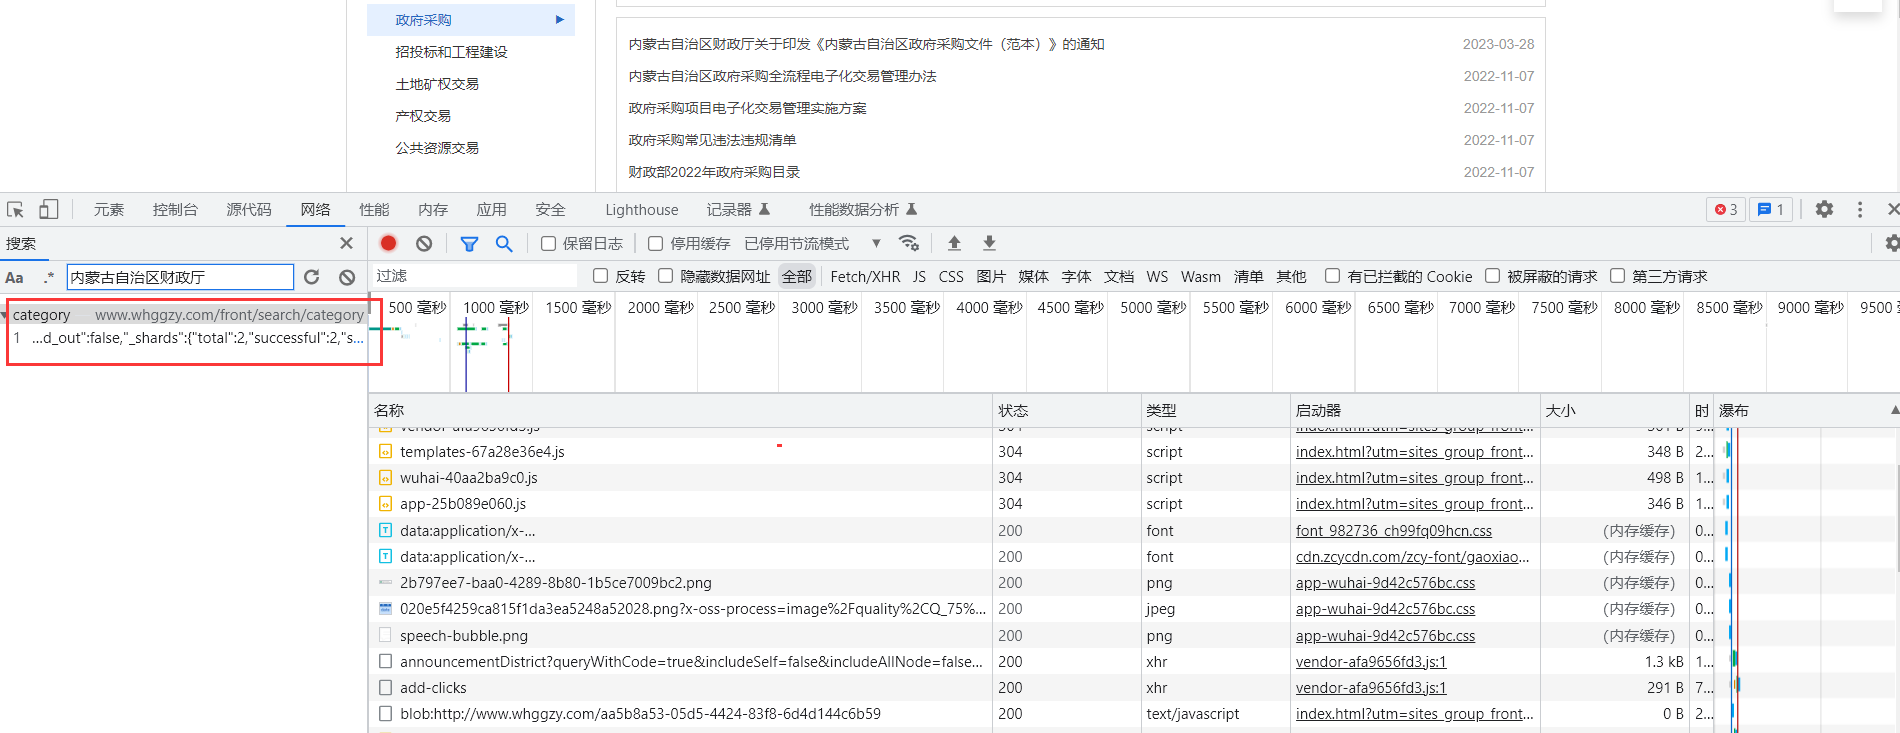The width and height of the screenshot is (1900, 733).
Task: Enable the preserve log checkbox
Action: click(549, 243)
